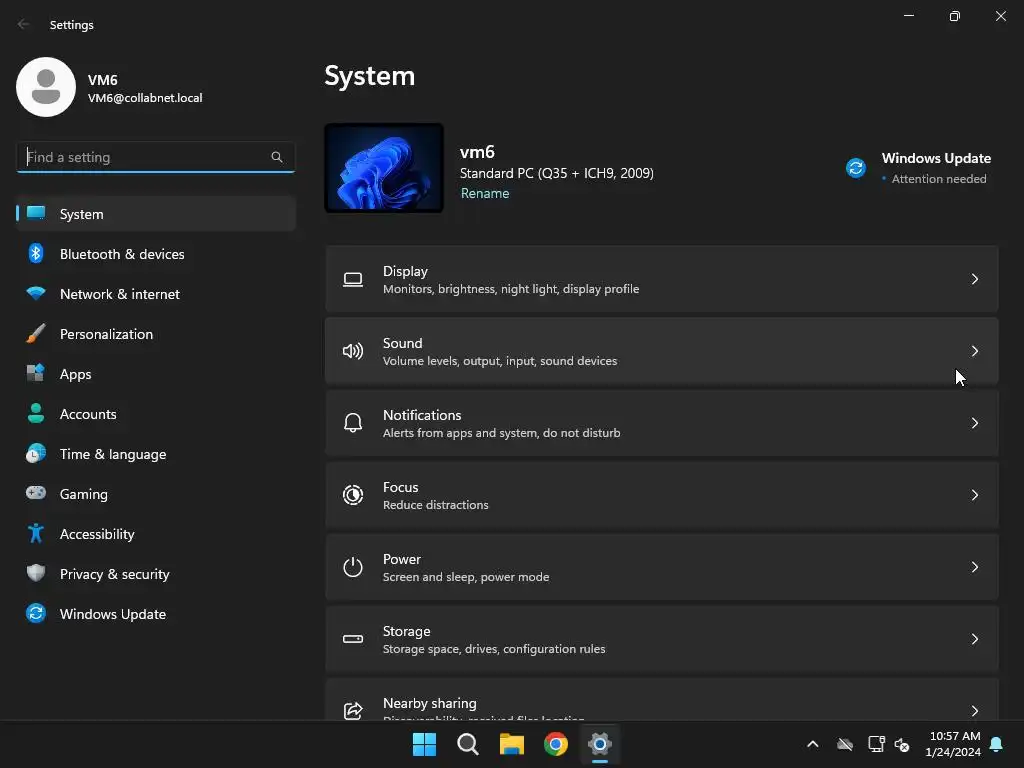Viewport: 1024px width, 768px height.
Task: Open Time & language settings
Action: (155, 454)
